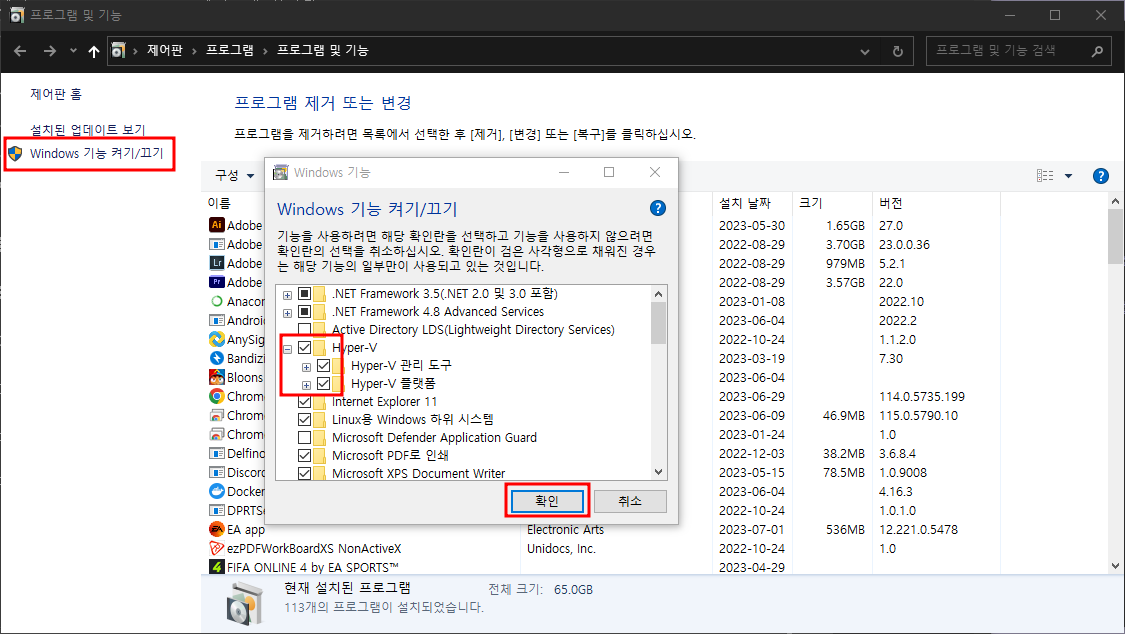Viewport: 1125px width, 634px height.
Task: Toggle .NET Framework 3.5 checkbox
Action: pyautogui.click(x=304, y=293)
